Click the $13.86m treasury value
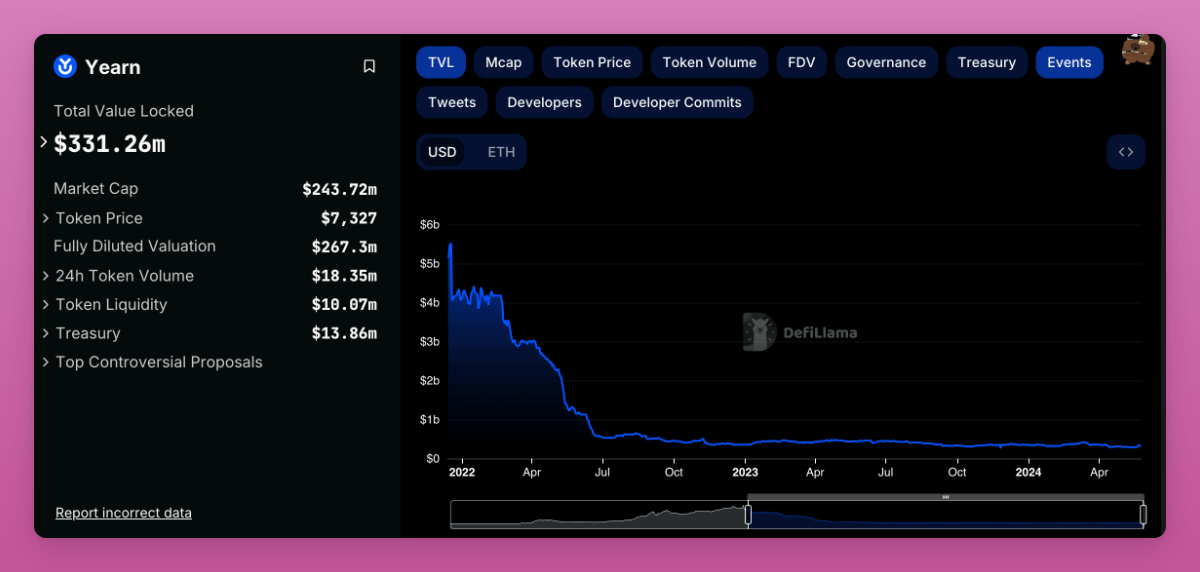 tap(344, 333)
